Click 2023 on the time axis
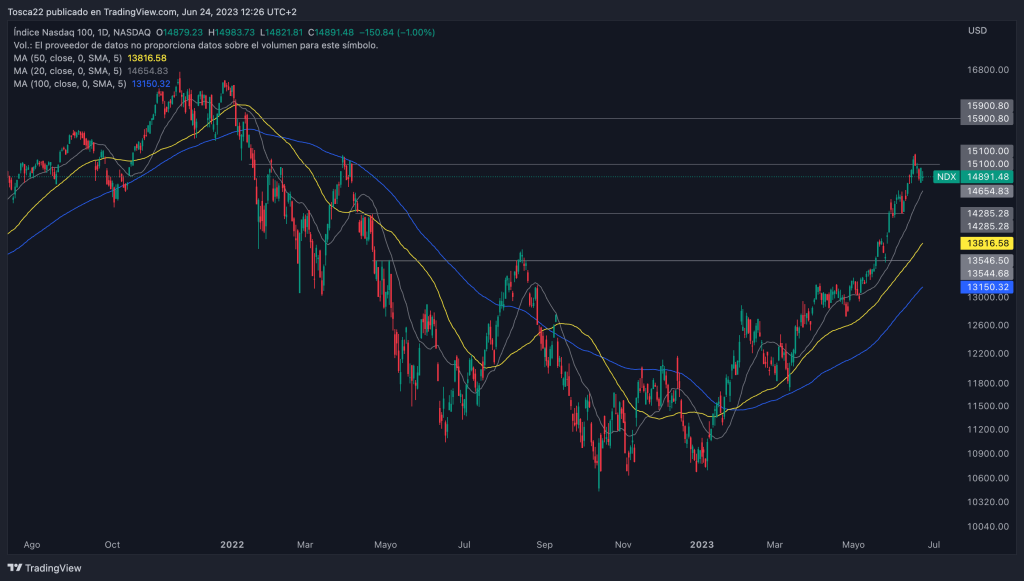 click(702, 545)
